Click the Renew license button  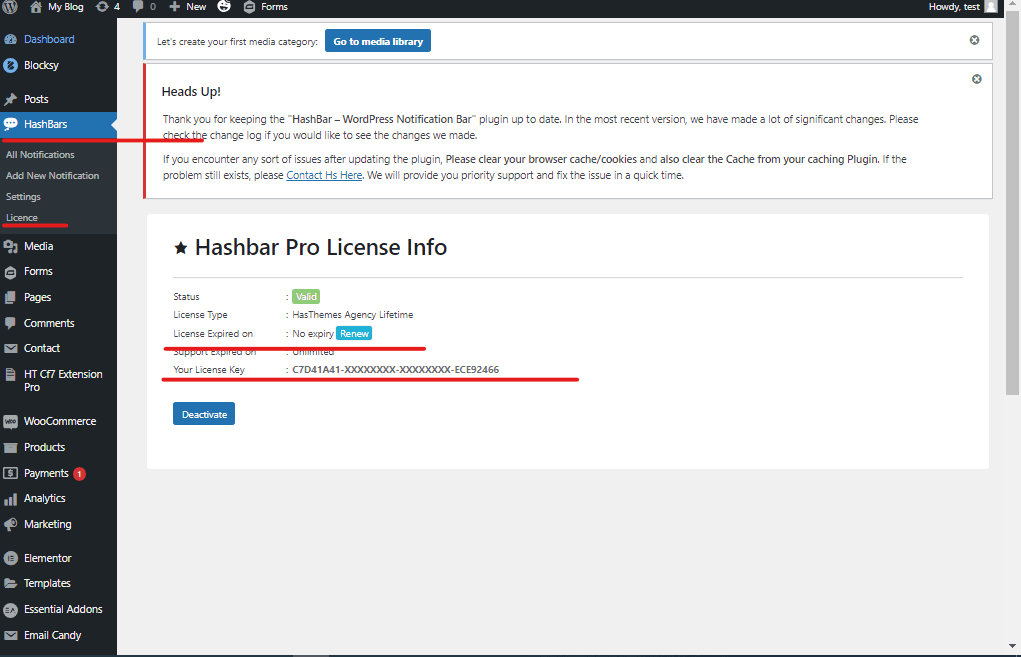tap(354, 333)
